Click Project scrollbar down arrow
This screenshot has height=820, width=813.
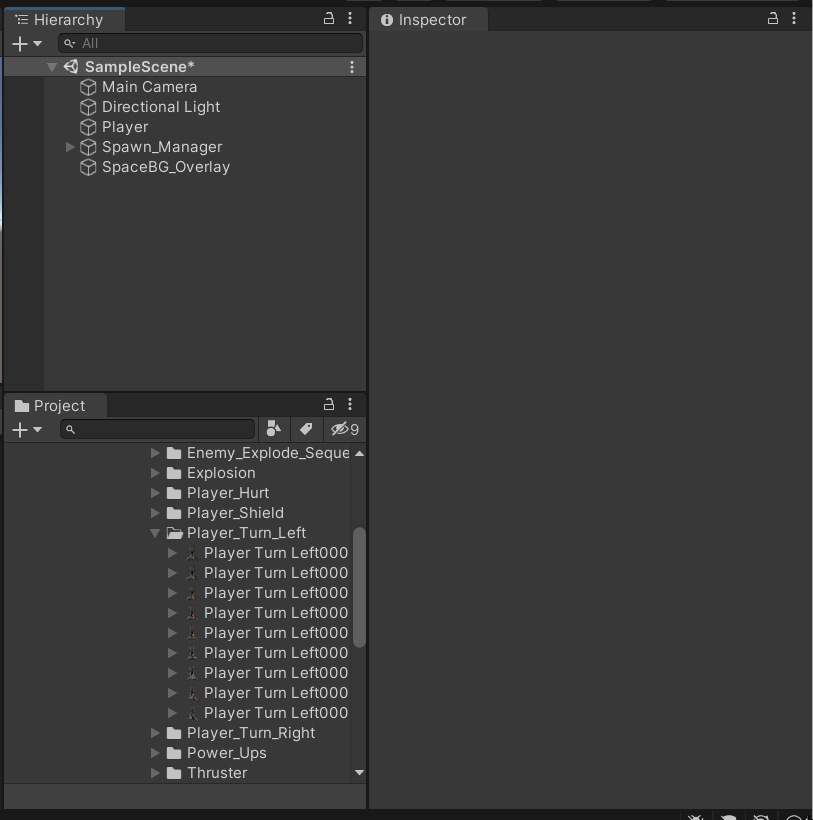click(359, 772)
